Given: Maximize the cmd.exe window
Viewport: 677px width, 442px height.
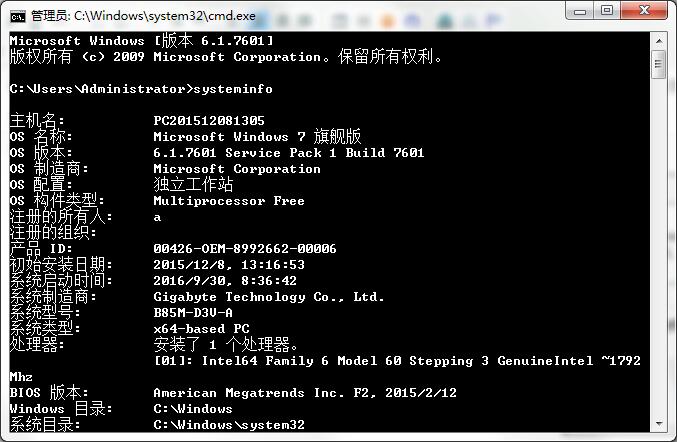Looking at the screenshot, I should [607, 10].
